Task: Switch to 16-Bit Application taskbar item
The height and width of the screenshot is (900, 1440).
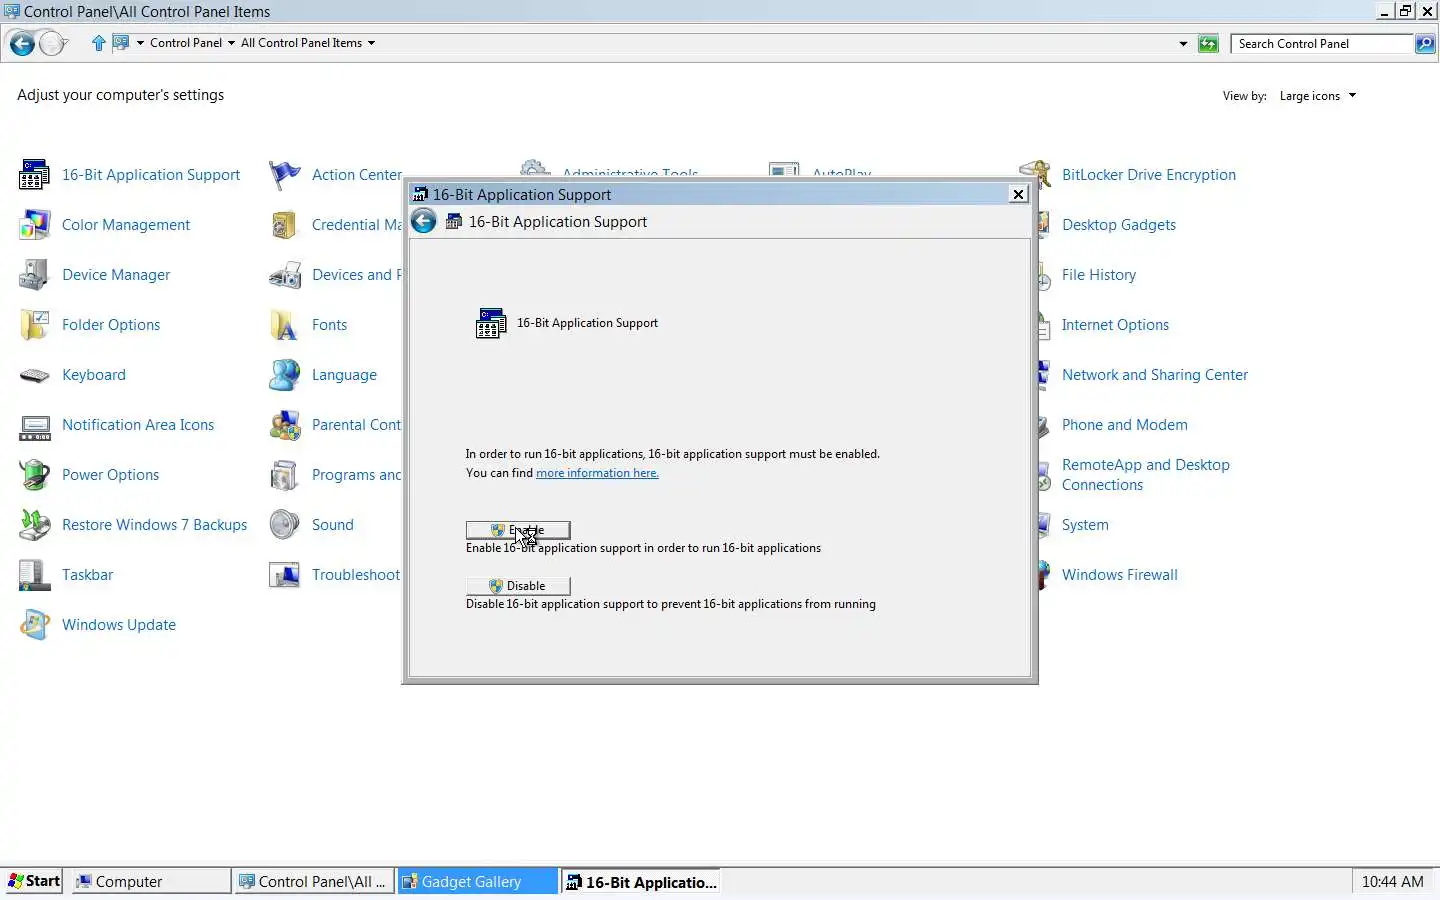Action: [640, 881]
